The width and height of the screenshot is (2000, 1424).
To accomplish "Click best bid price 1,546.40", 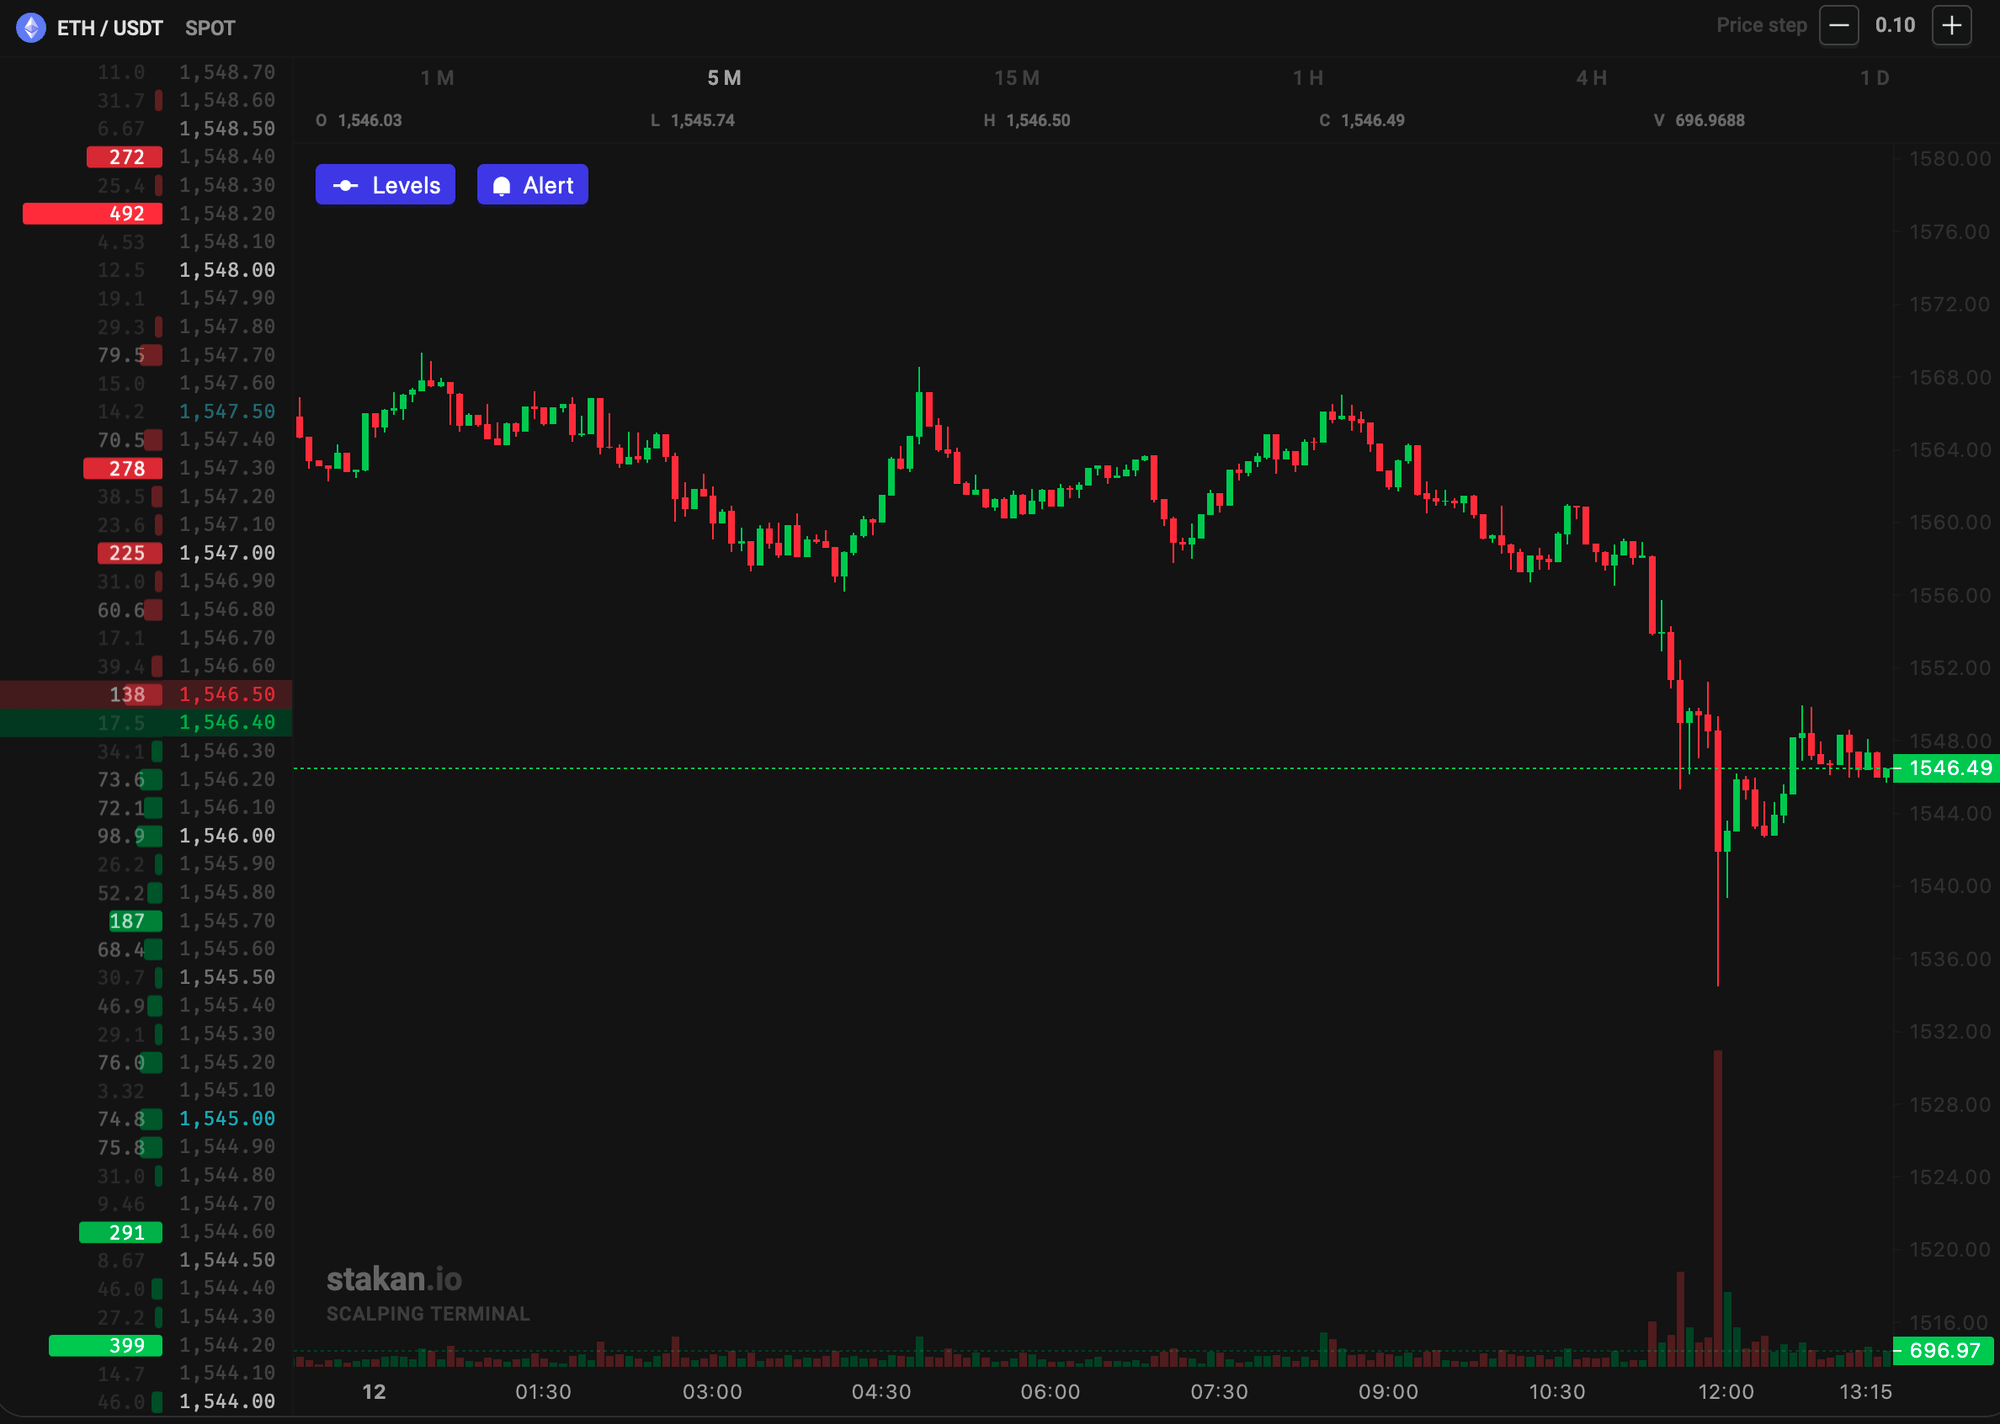I will click(227, 722).
